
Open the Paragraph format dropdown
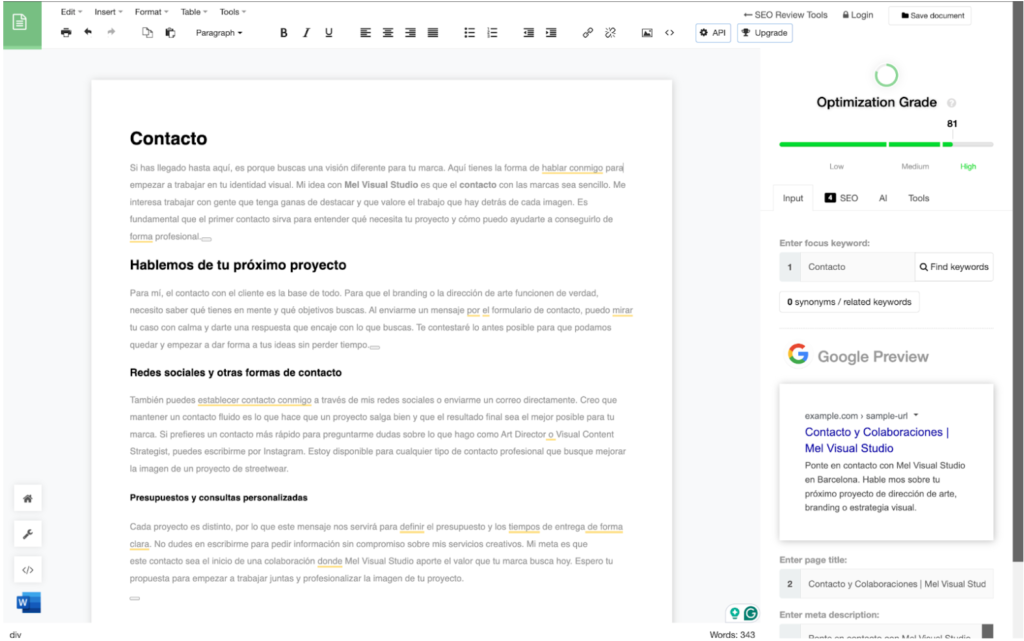point(218,33)
